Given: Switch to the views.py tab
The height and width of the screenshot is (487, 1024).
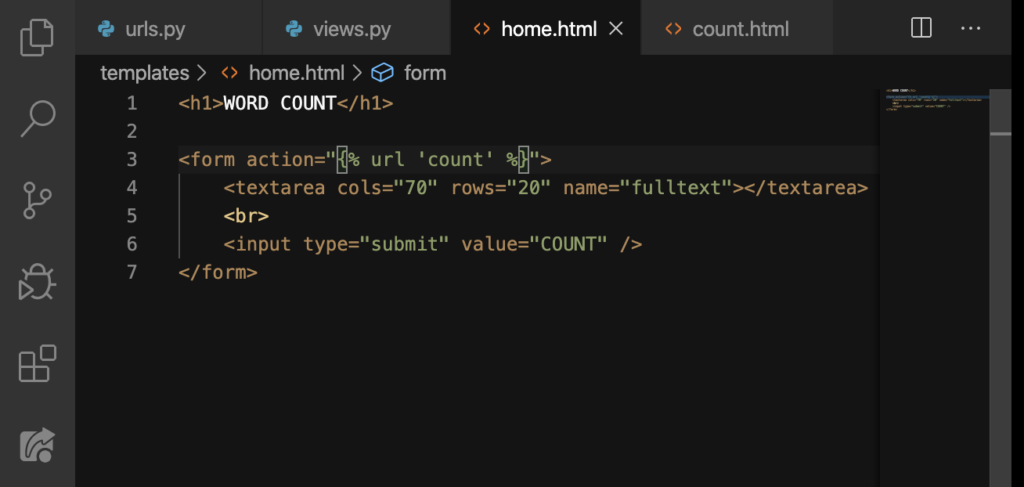Looking at the screenshot, I should tap(357, 28).
